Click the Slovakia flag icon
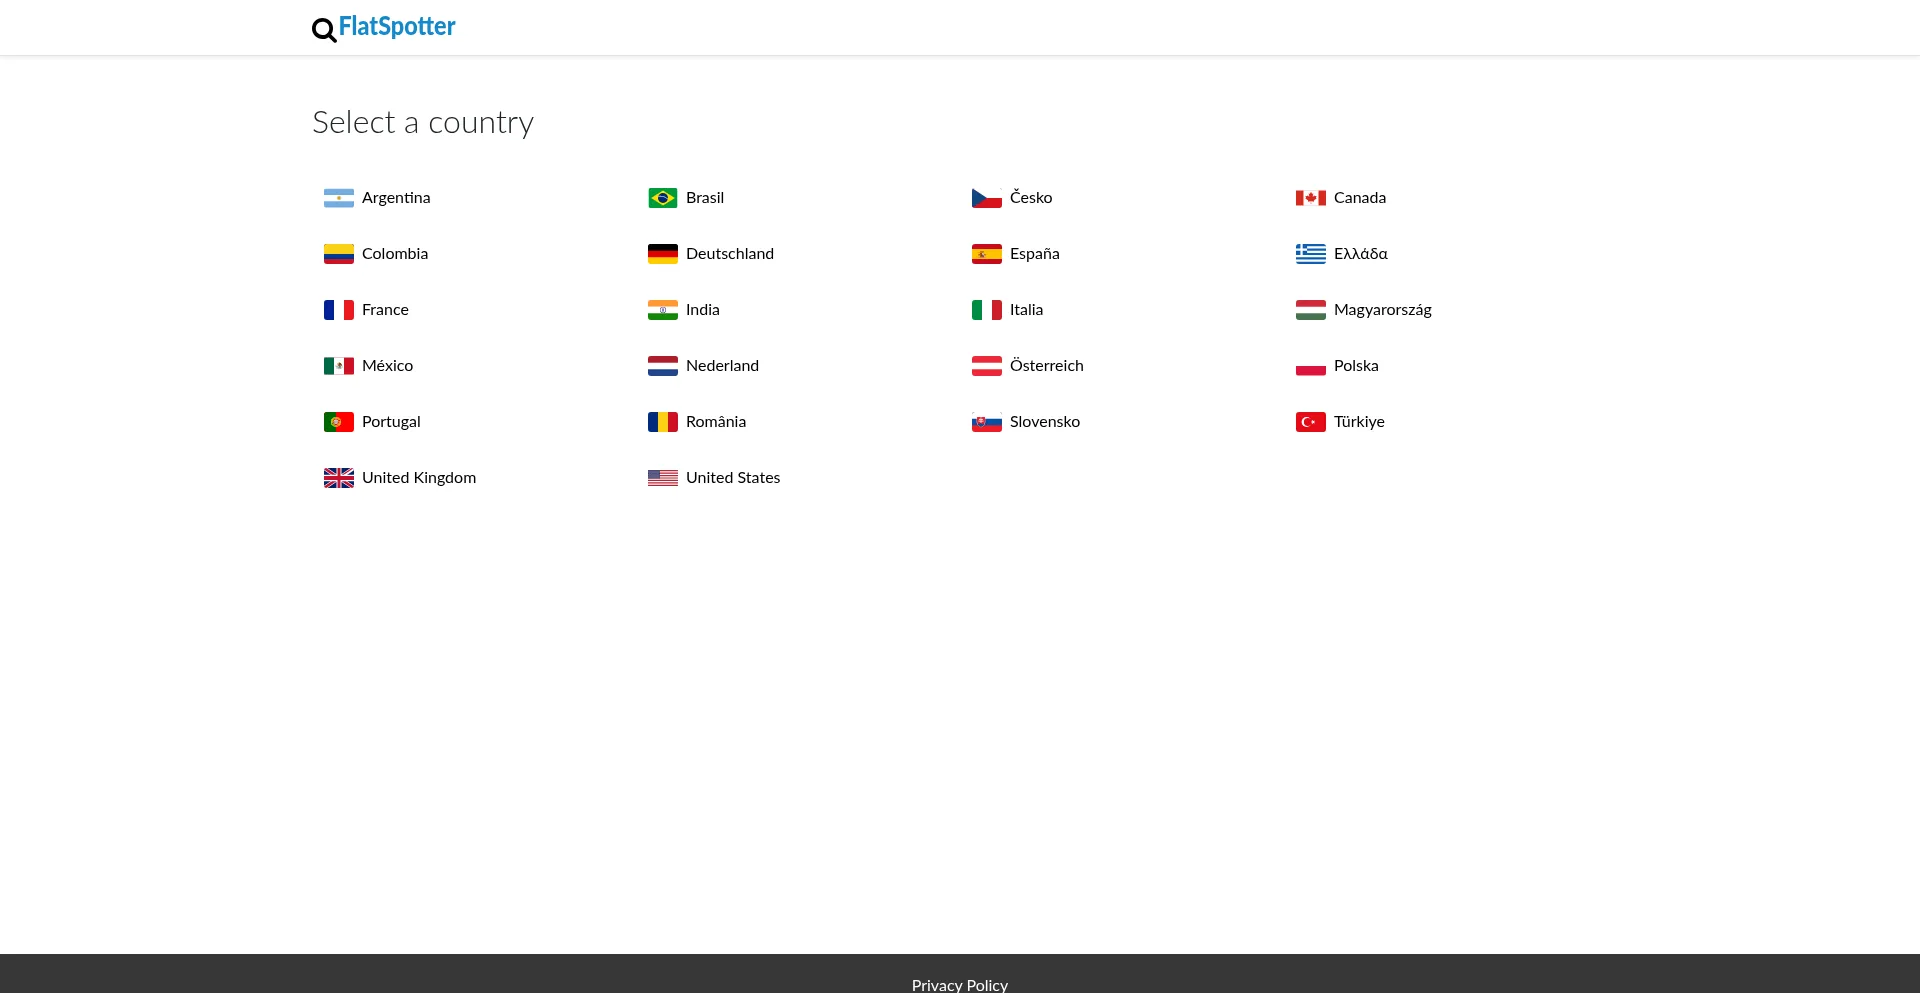 coord(986,422)
